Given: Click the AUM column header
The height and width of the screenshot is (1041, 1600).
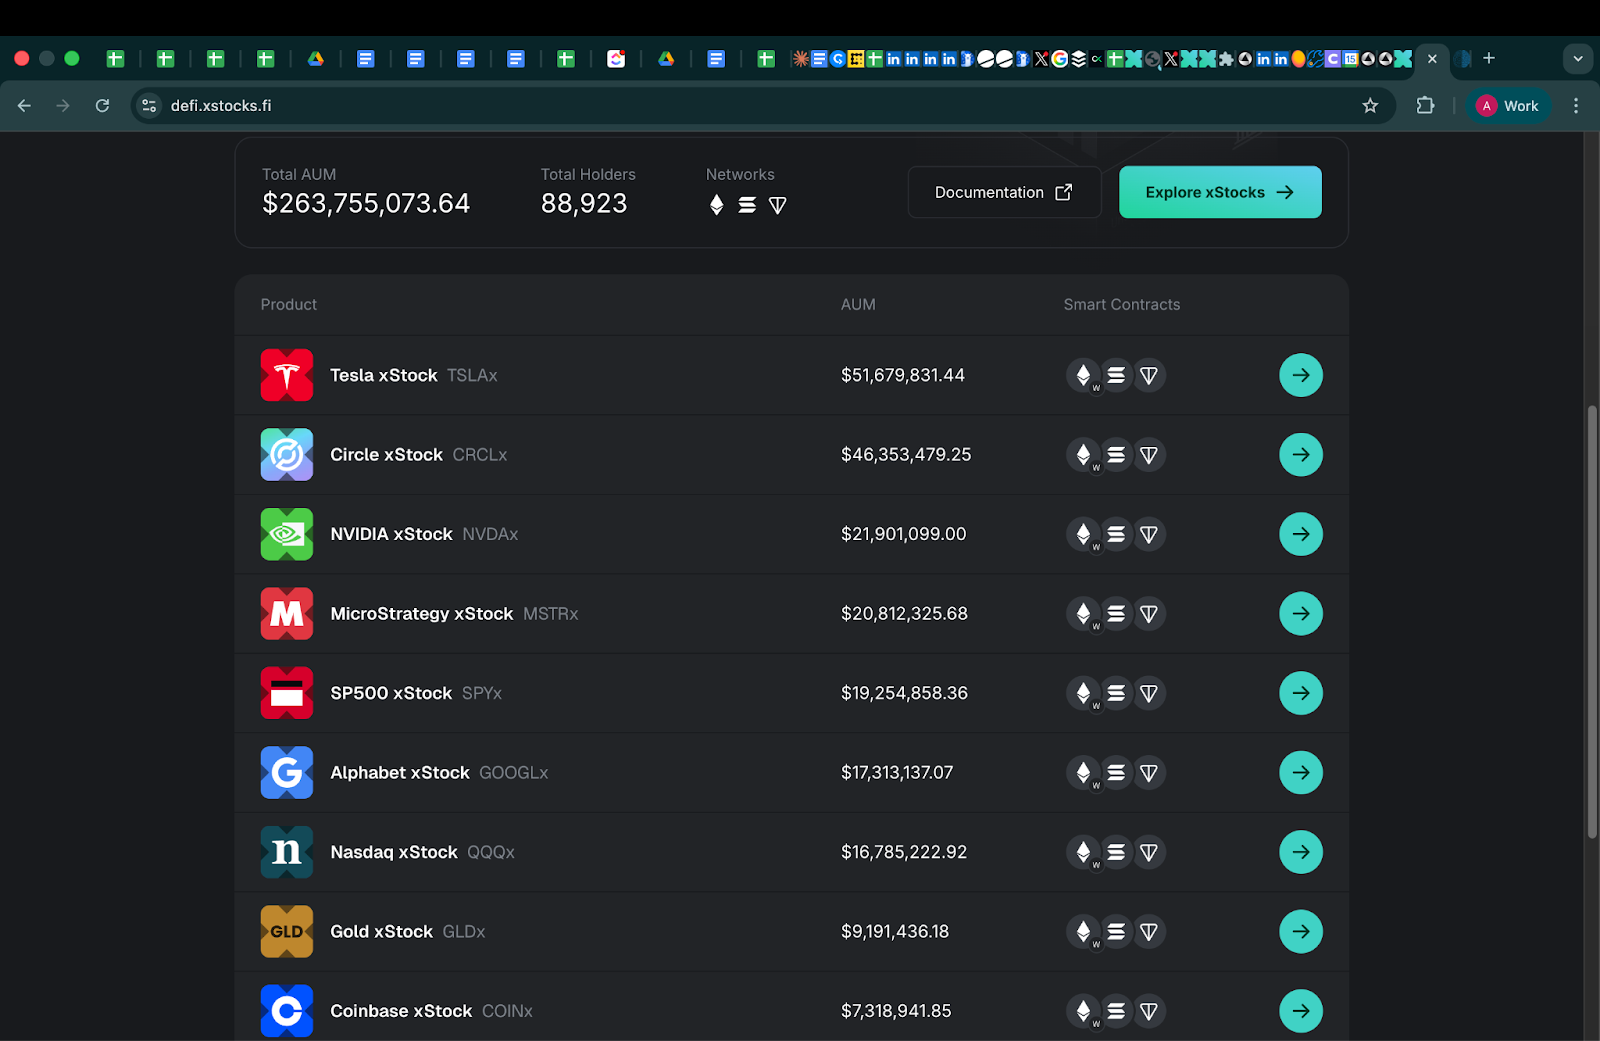Looking at the screenshot, I should coord(858,304).
